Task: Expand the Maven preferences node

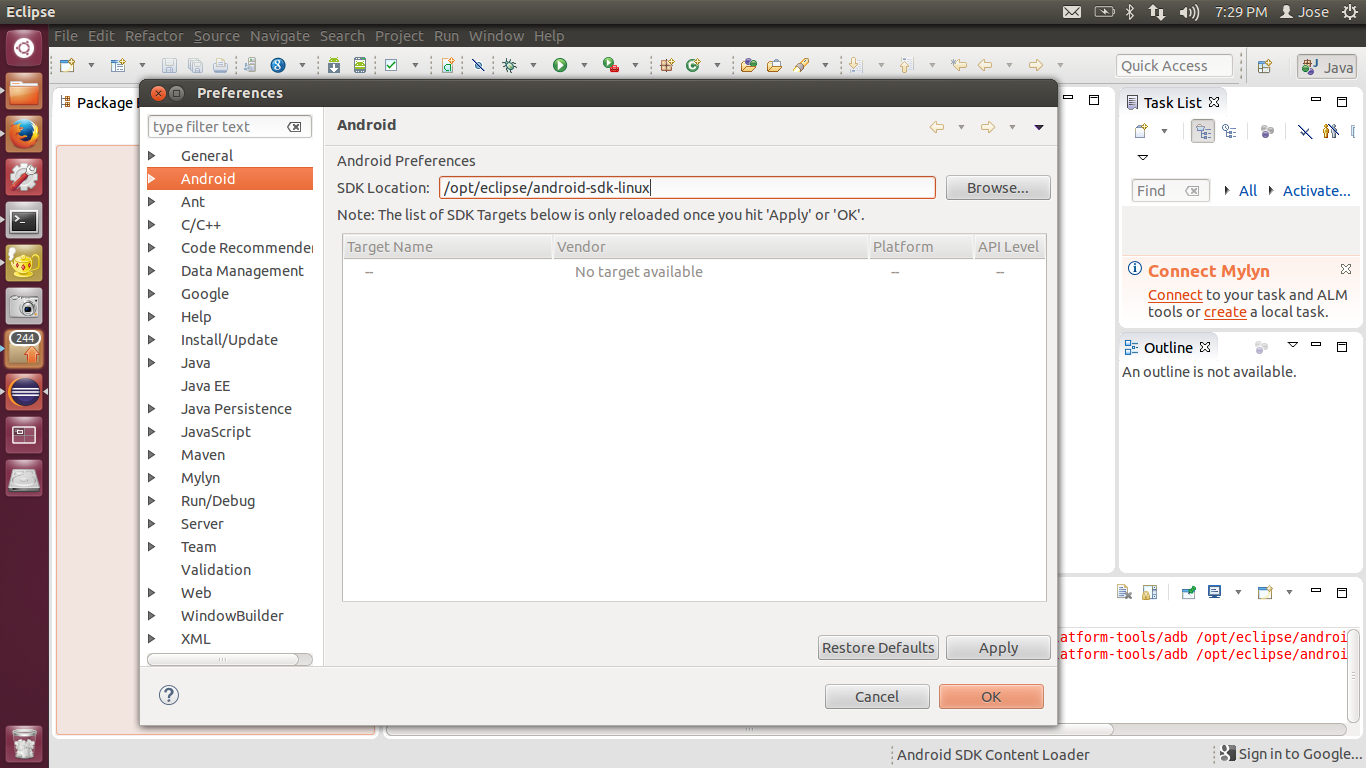Action: 152,455
